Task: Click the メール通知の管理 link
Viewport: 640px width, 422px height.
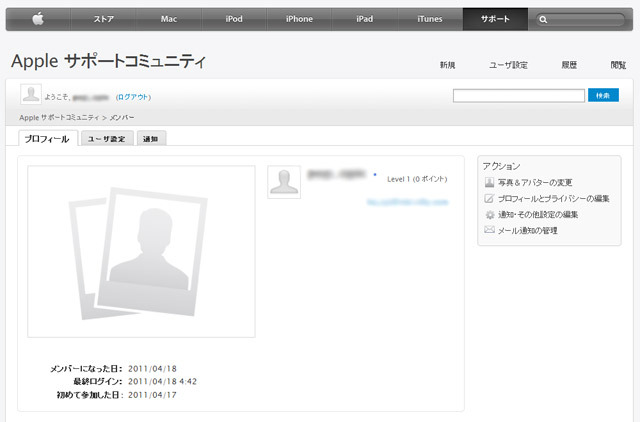Action: tap(527, 230)
